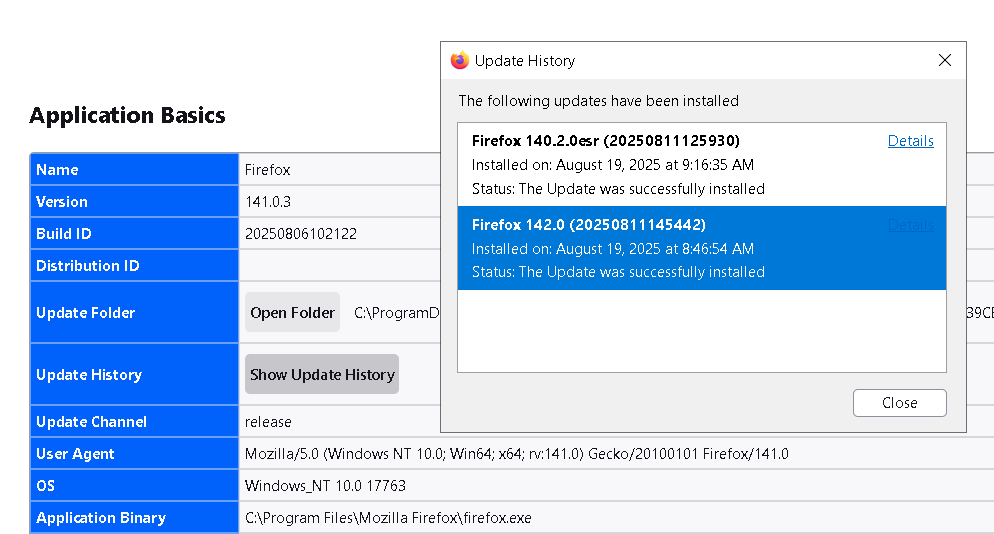994x534 pixels.
Task: Click the Firefox logo in Update History titlebar
Action: (460, 61)
